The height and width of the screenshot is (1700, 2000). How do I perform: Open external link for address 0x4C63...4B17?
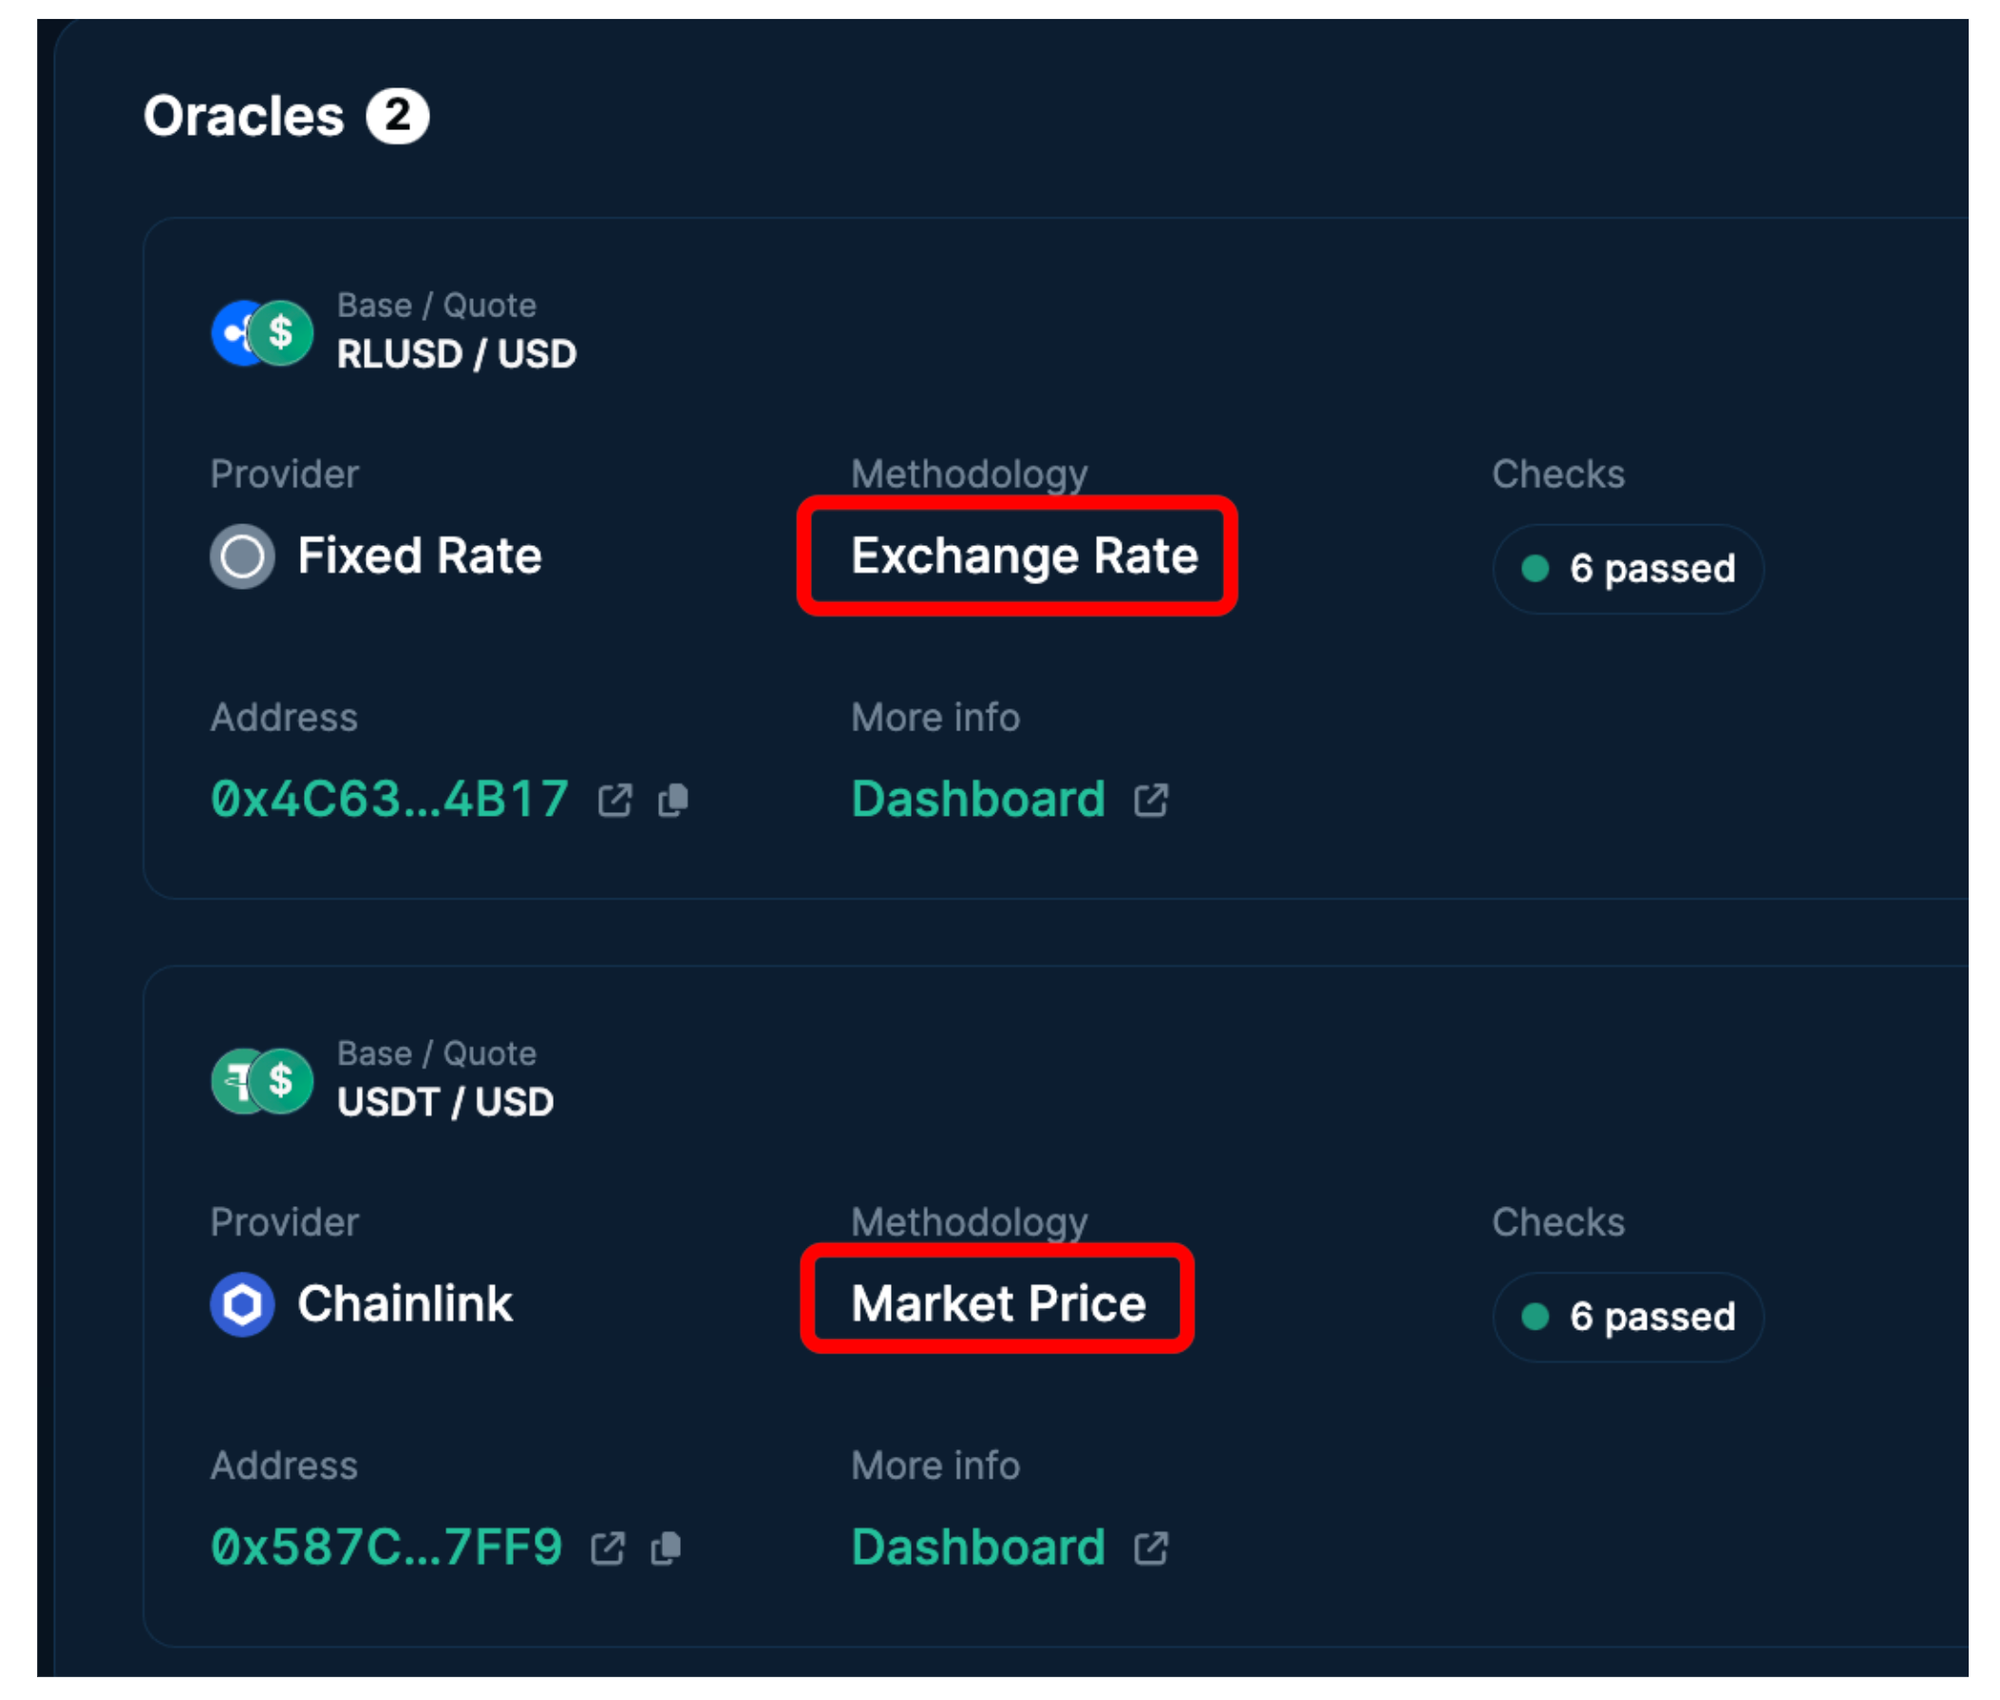coord(614,801)
